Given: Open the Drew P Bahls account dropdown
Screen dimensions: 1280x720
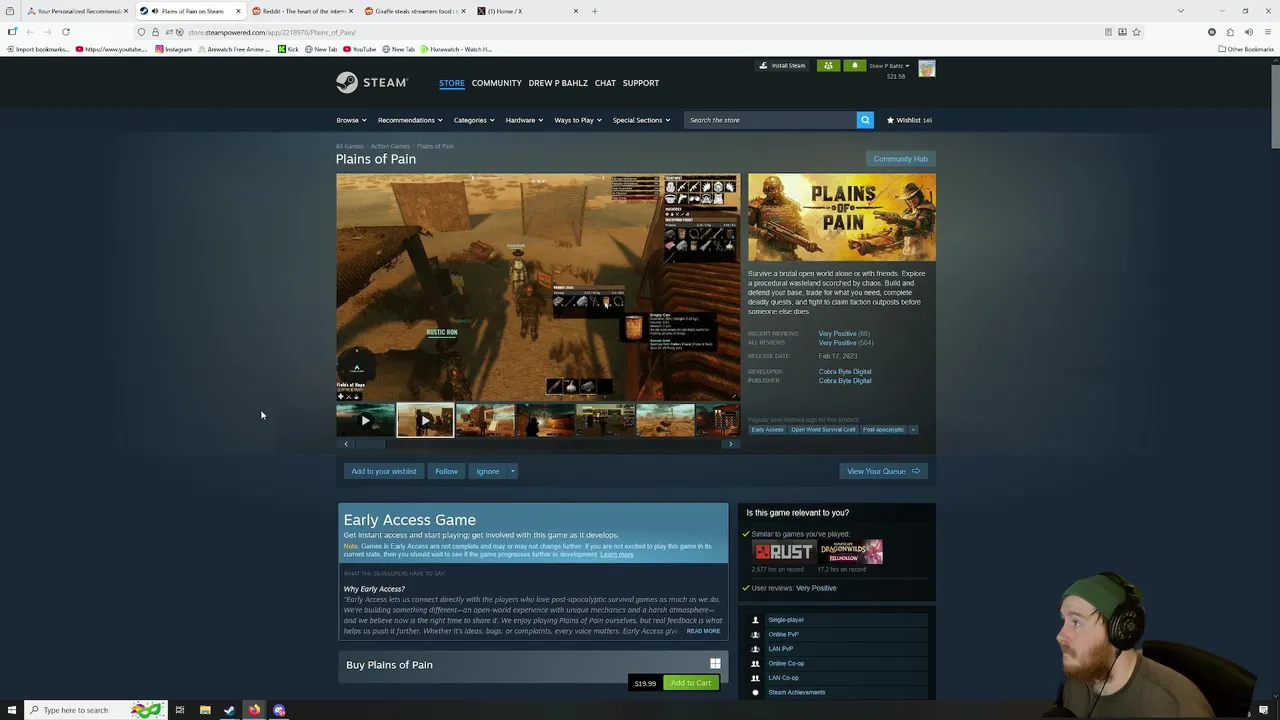Looking at the screenshot, I should pyautogui.click(x=889, y=66).
